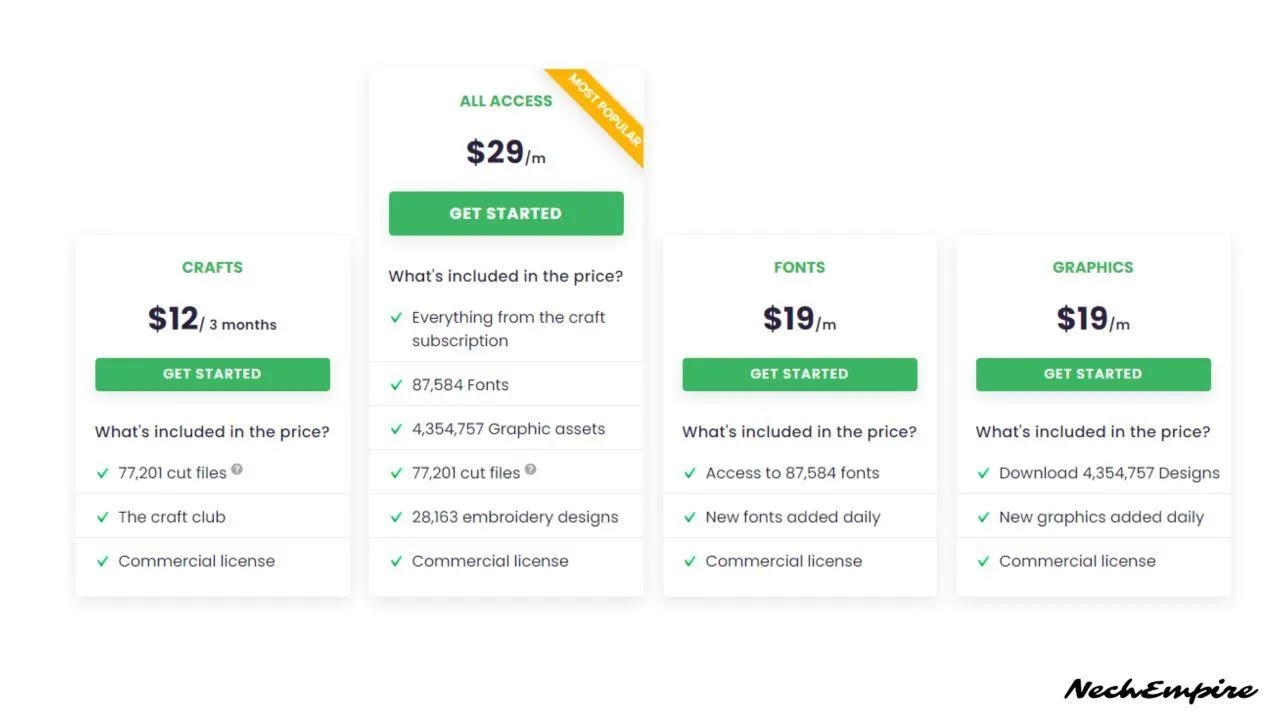Click checkmark next to New fonts added daily
Image resolution: width=1280 pixels, height=720 pixels.
(689, 517)
